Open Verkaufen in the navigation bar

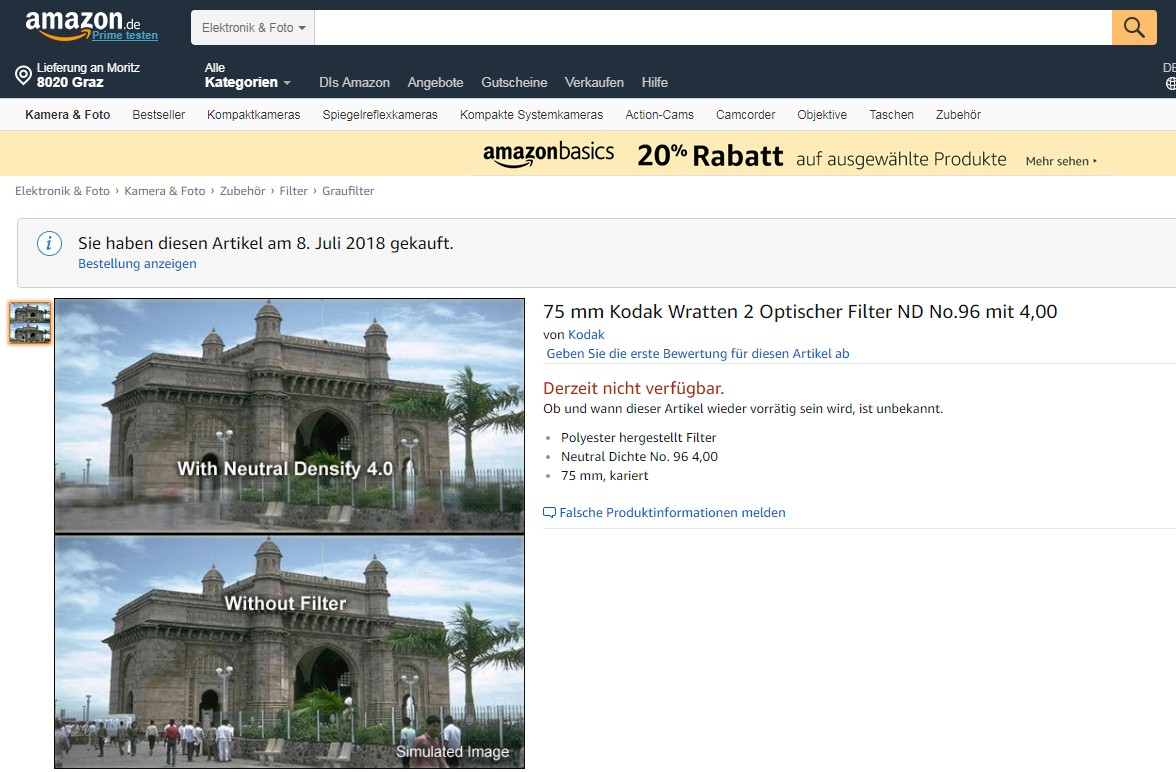[x=594, y=83]
